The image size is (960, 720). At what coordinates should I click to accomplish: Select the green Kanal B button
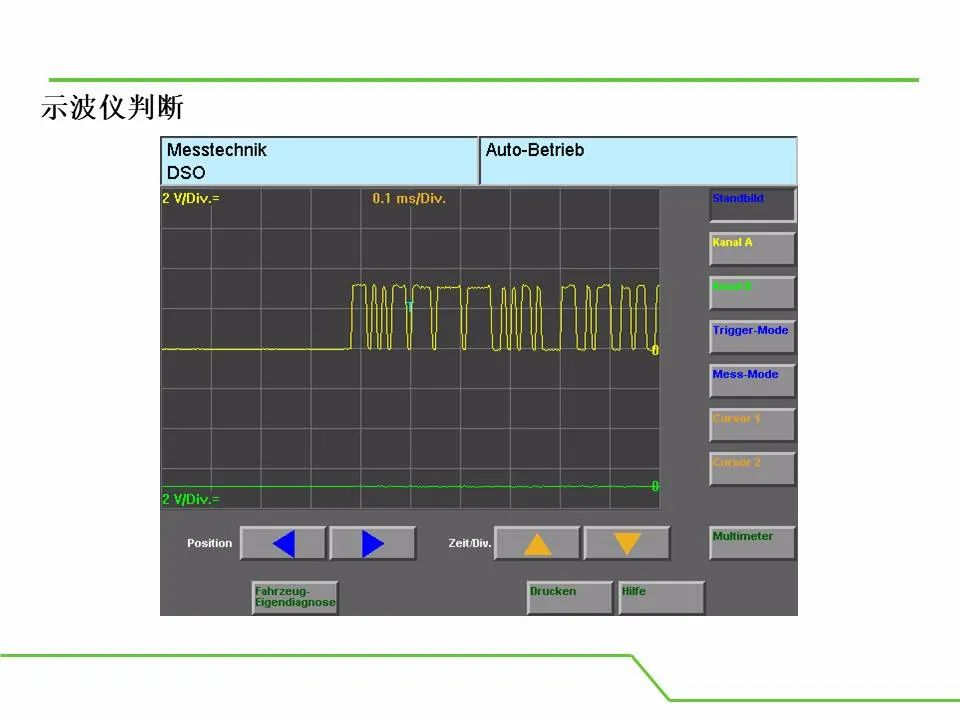(752, 293)
